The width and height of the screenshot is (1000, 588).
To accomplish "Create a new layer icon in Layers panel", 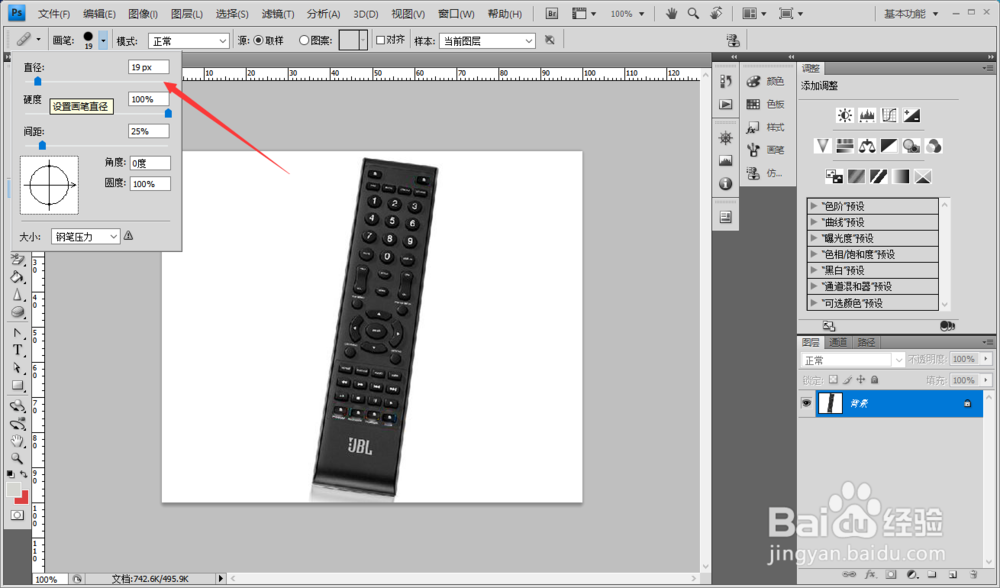I will point(953,574).
